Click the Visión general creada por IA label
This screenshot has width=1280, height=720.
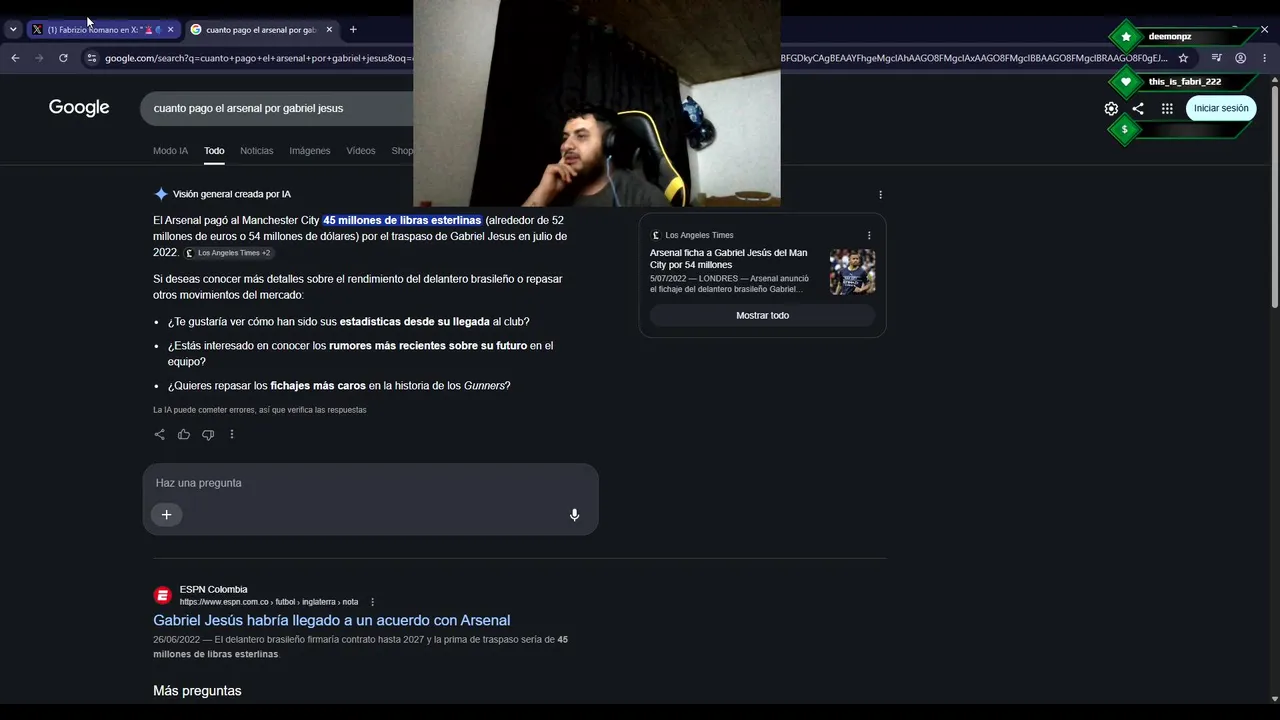(x=232, y=194)
